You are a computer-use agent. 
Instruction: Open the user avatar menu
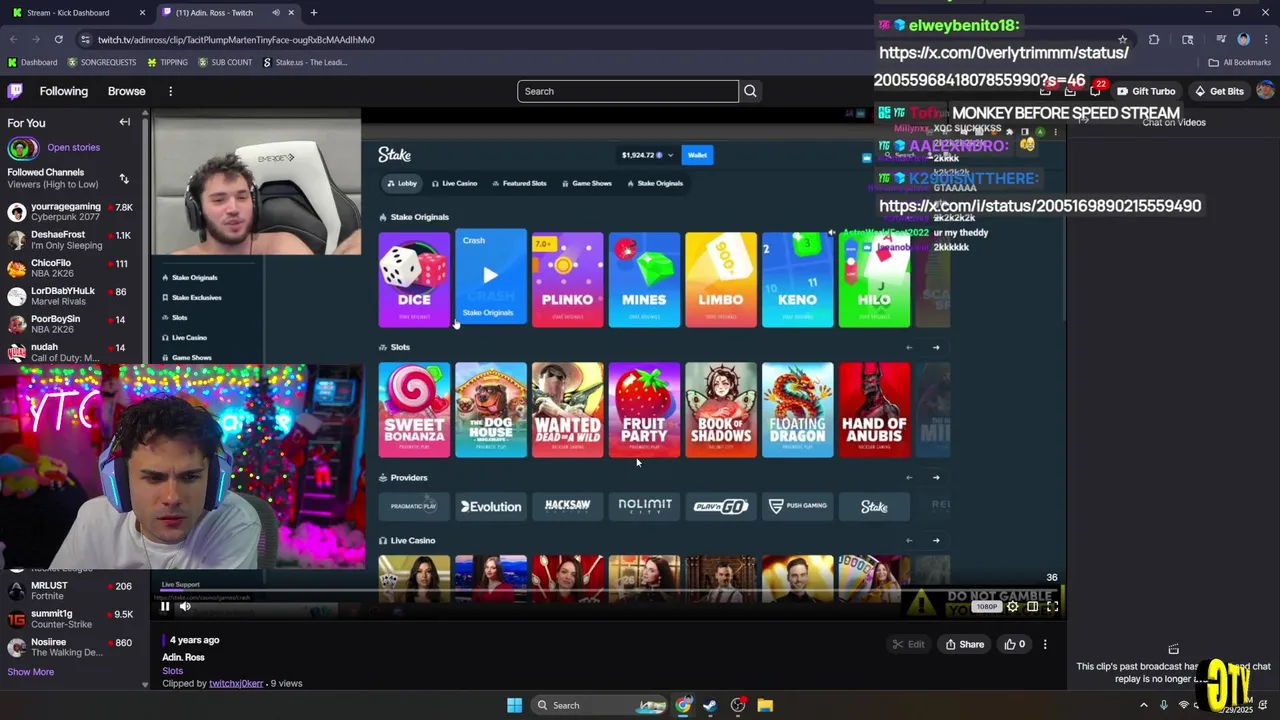click(x=1265, y=91)
